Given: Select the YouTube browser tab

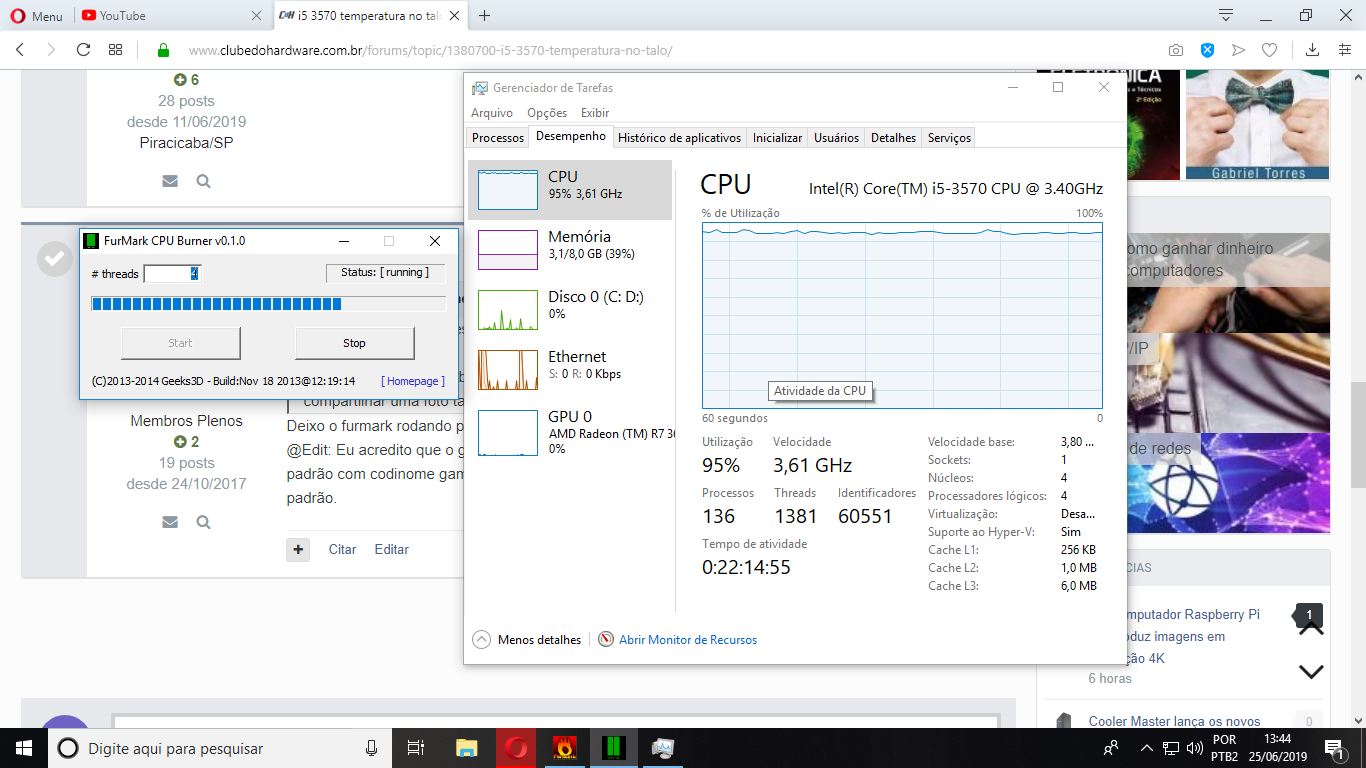Looking at the screenshot, I should click(x=170, y=15).
